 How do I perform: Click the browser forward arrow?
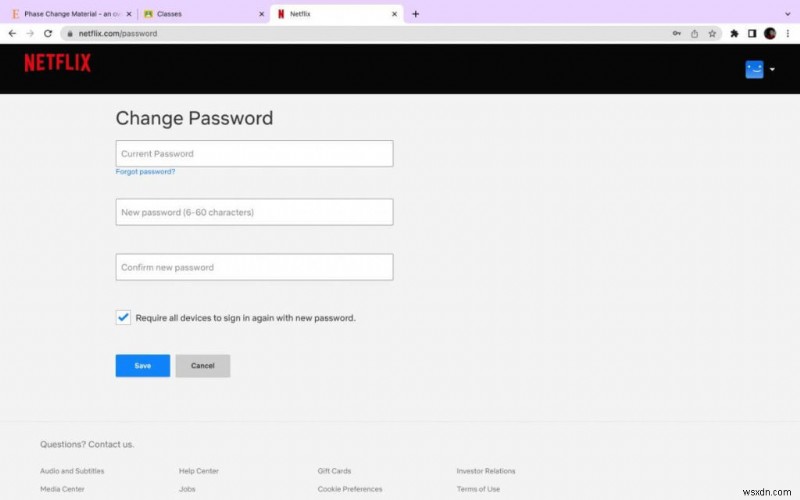pos(30,34)
